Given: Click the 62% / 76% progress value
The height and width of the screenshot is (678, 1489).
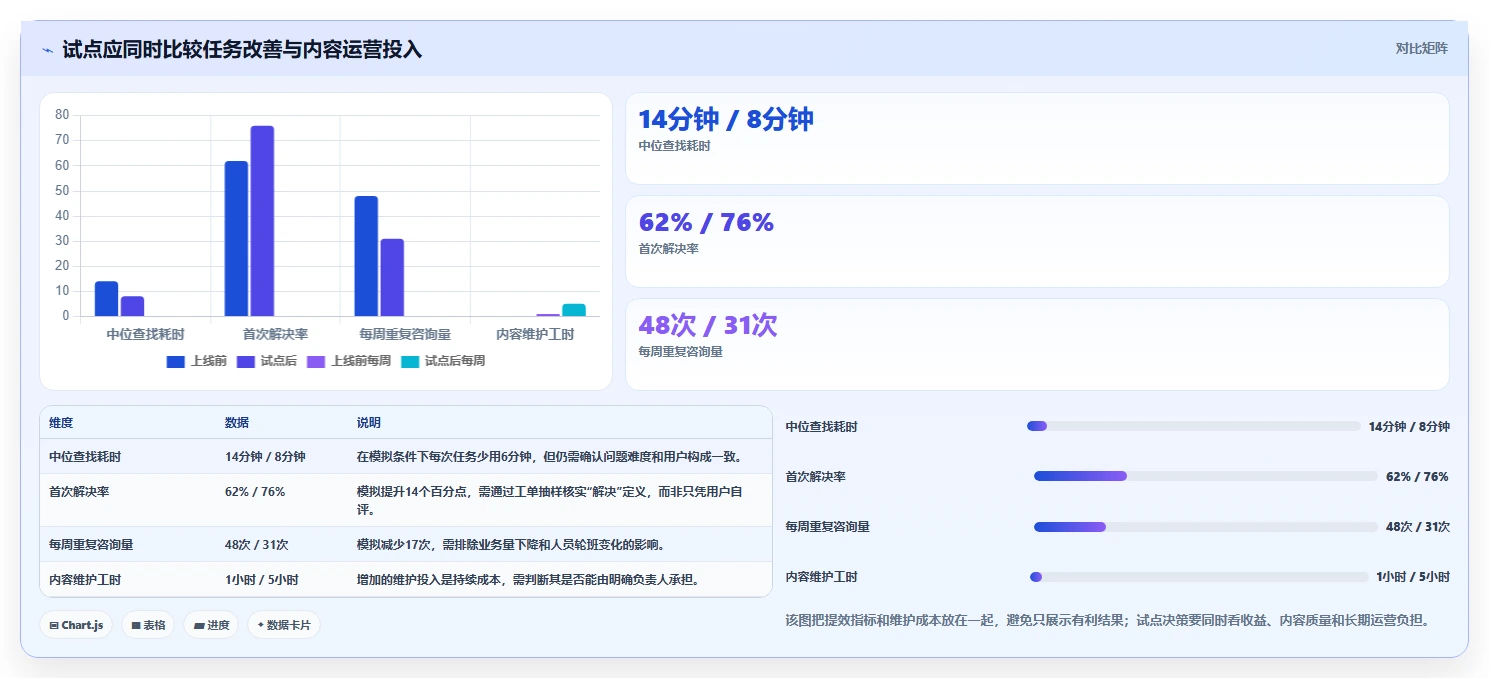Looking at the screenshot, I should tap(1417, 477).
